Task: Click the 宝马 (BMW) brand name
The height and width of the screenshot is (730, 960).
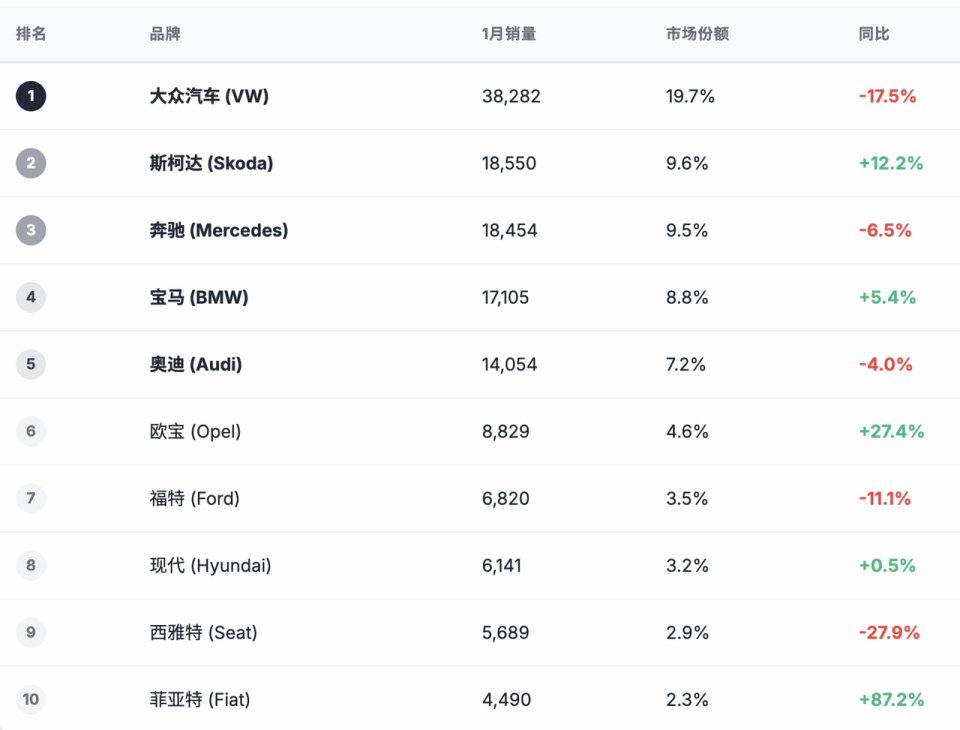Action: [x=199, y=297]
